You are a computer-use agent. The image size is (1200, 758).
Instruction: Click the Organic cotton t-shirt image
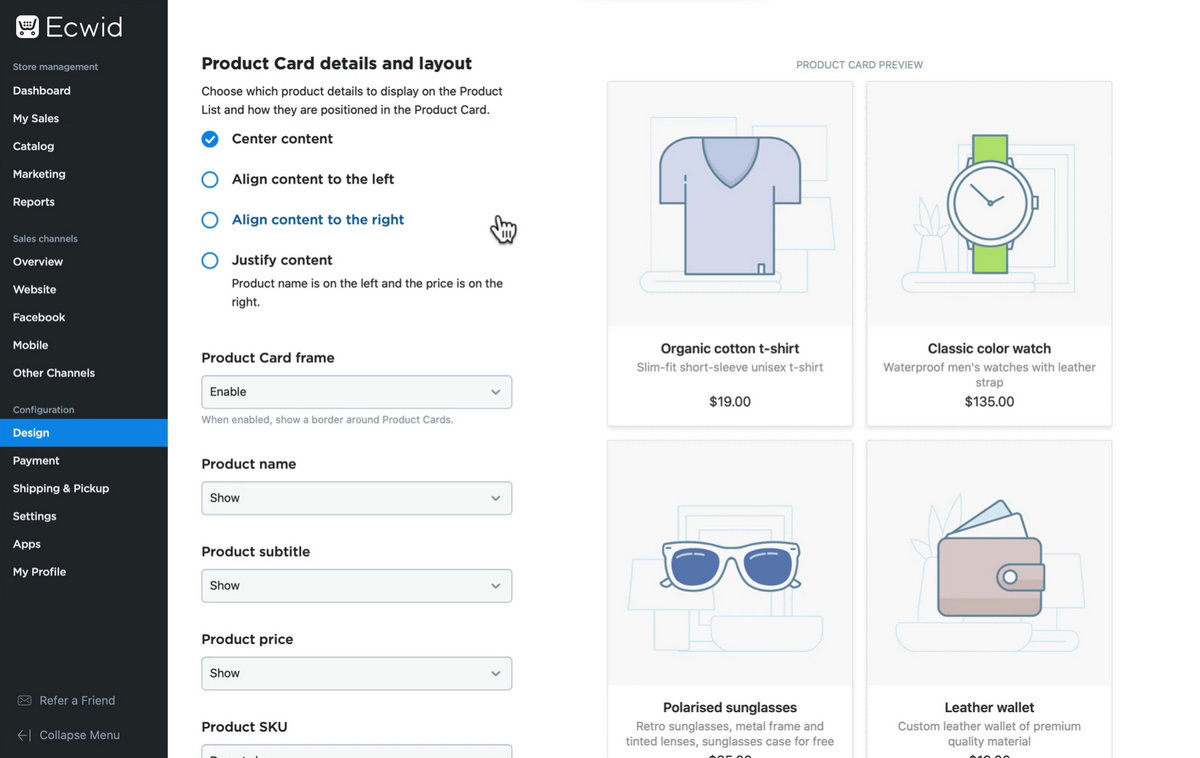[x=730, y=204]
